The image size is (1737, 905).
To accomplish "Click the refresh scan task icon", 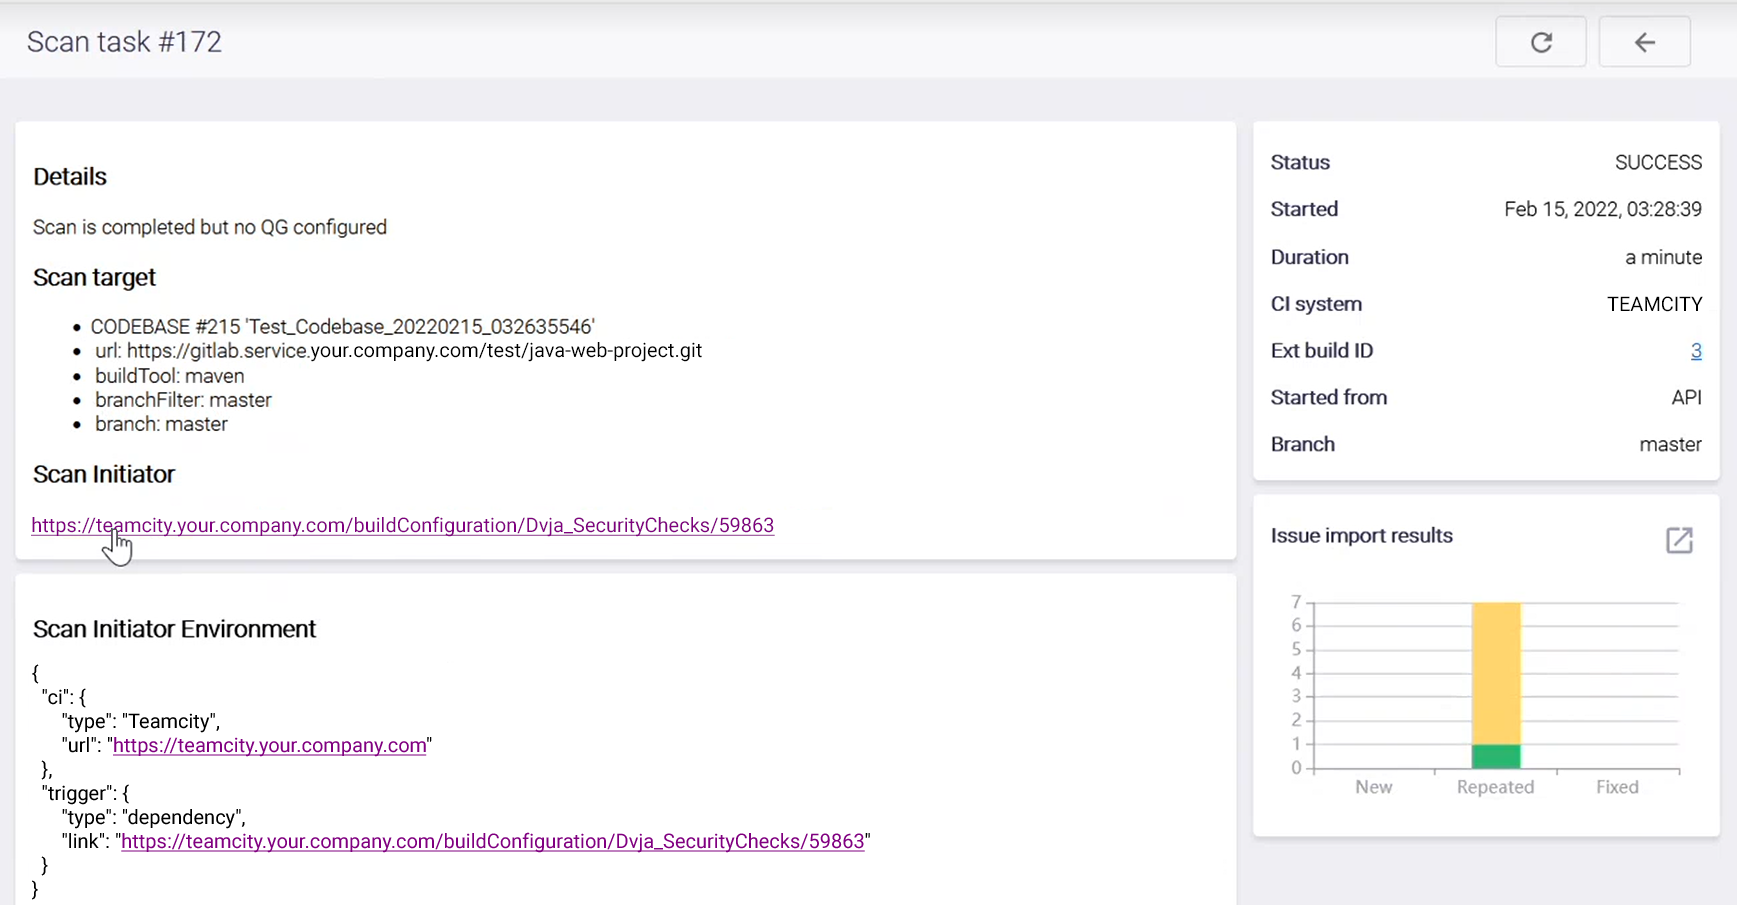I will (1540, 42).
